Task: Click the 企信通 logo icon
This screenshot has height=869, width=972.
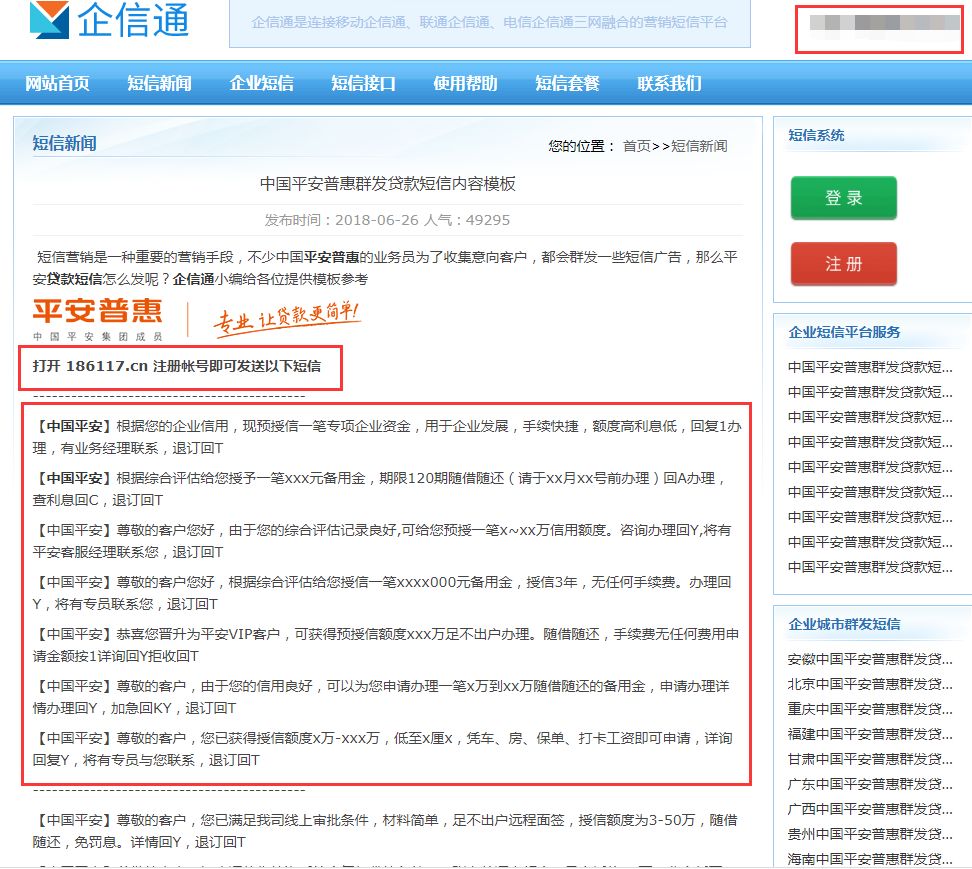Action: pyautogui.click(x=50, y=19)
